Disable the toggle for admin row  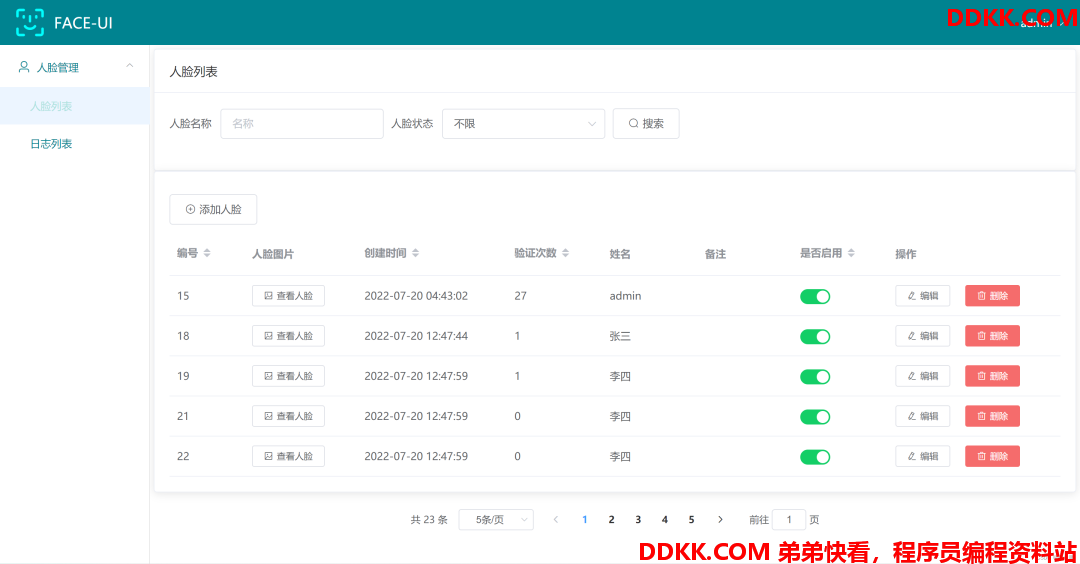815,297
